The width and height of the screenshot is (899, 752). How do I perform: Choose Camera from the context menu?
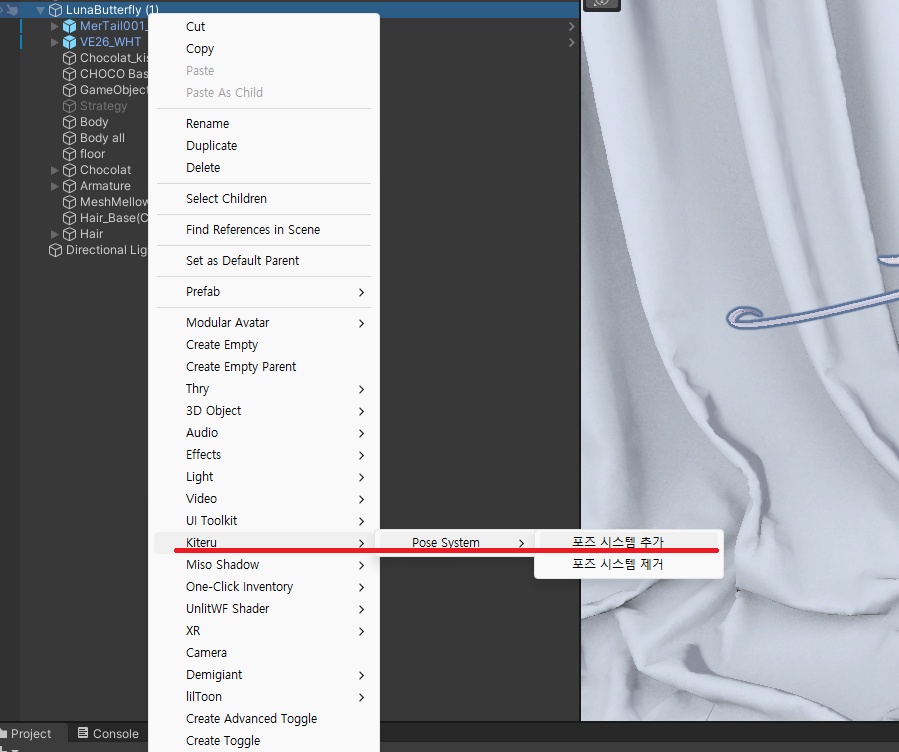264,653
